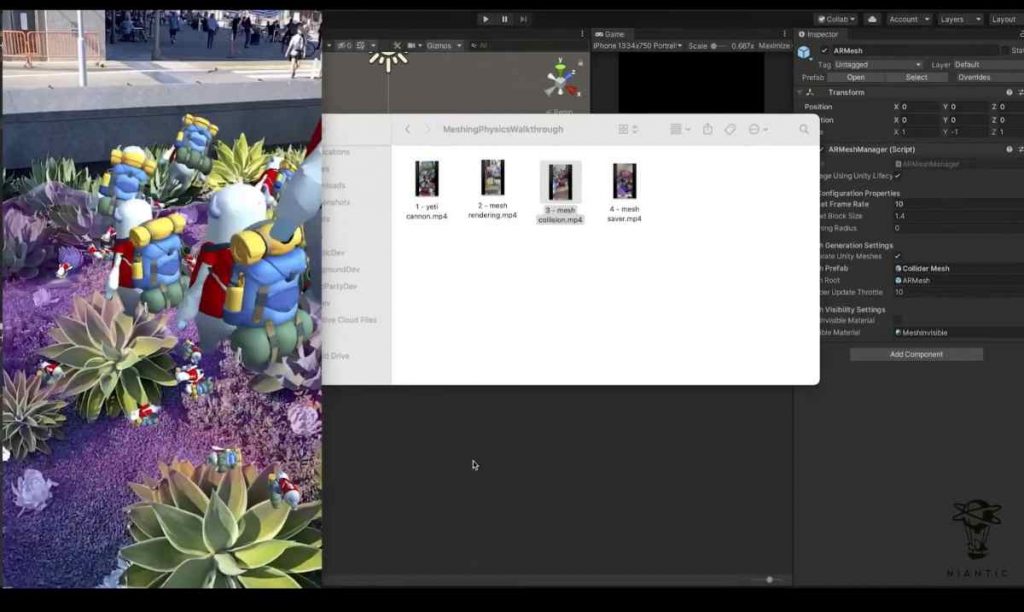Viewport: 1024px width, 612px height.
Task: Click the Prefab Open button
Action: tap(856, 77)
